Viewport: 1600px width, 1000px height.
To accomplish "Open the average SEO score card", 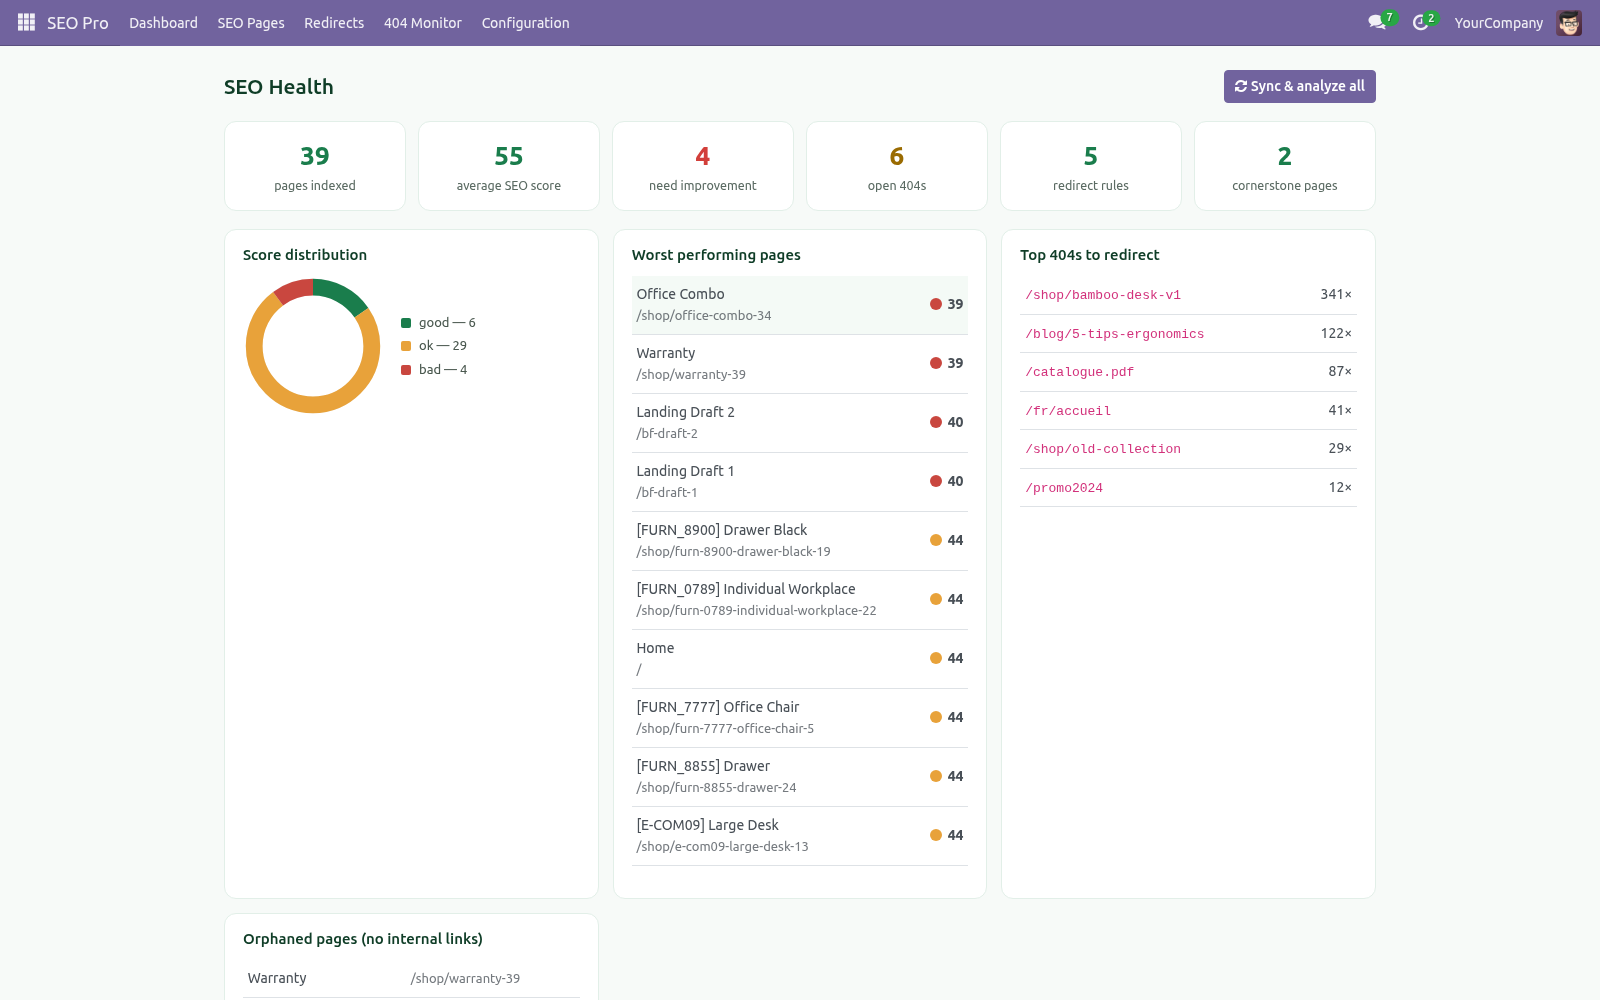I will (509, 166).
